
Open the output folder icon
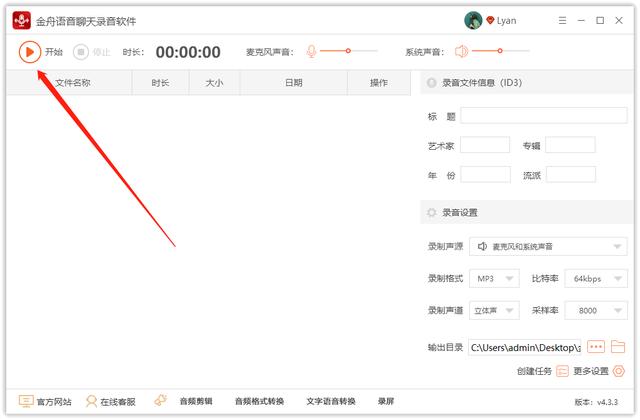[x=618, y=347]
